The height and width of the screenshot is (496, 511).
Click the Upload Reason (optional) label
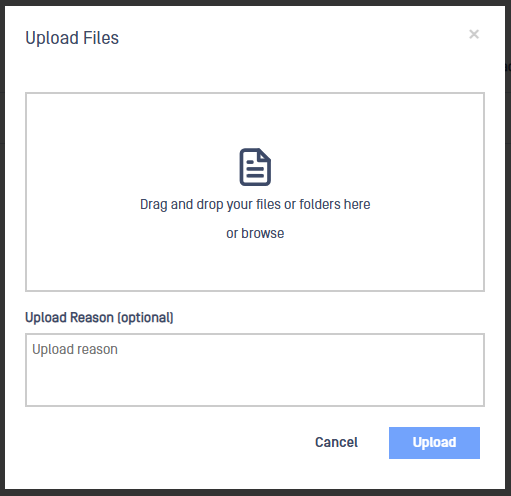99,317
